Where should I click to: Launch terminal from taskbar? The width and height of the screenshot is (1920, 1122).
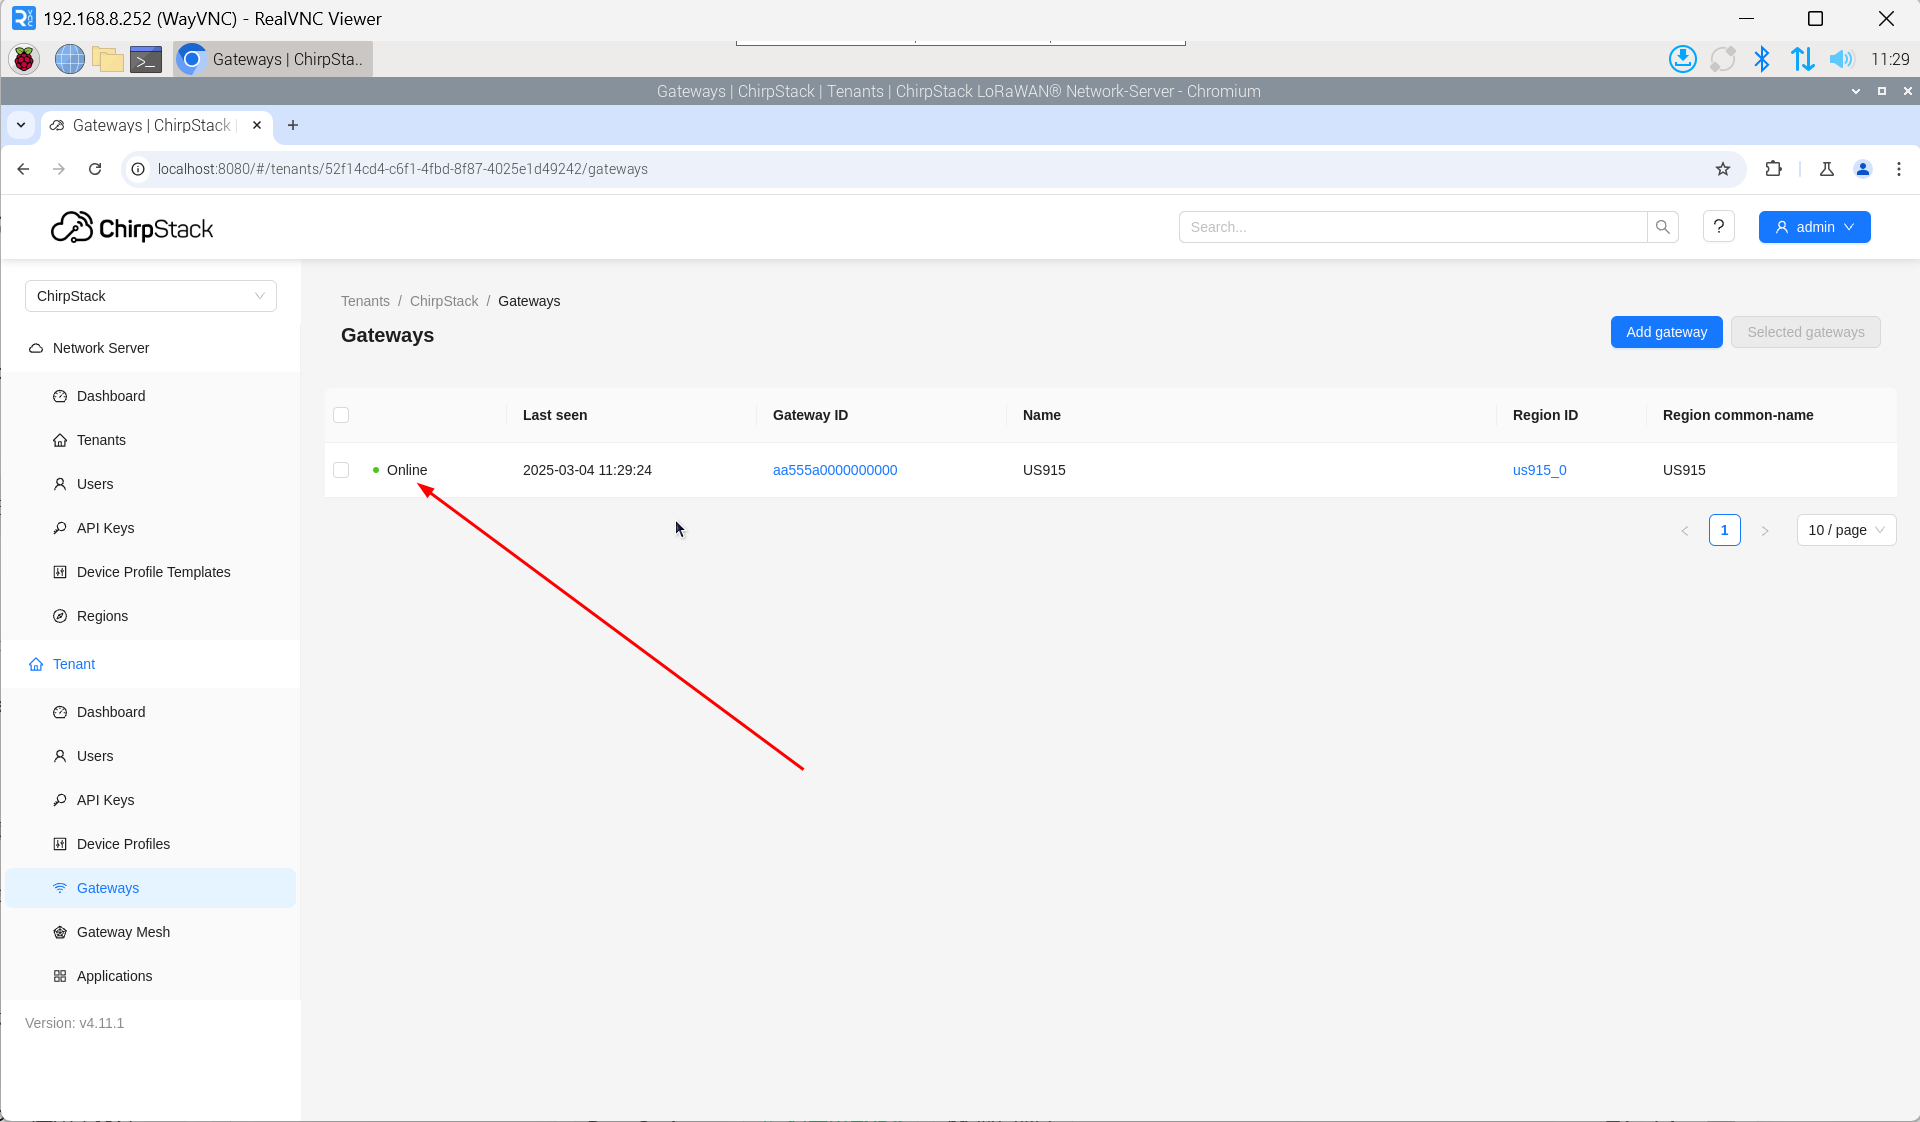(146, 59)
